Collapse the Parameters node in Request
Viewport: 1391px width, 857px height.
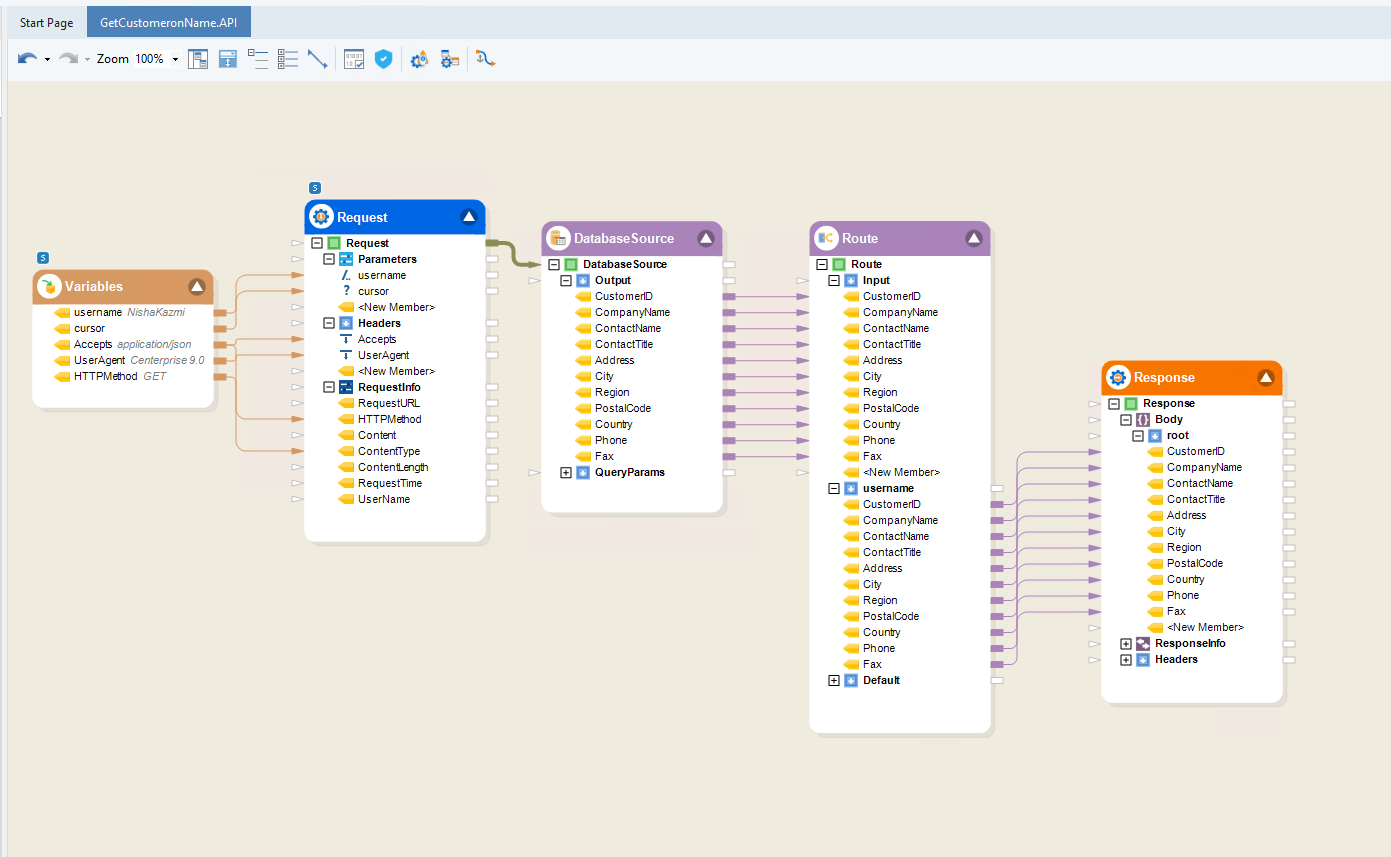point(329,259)
